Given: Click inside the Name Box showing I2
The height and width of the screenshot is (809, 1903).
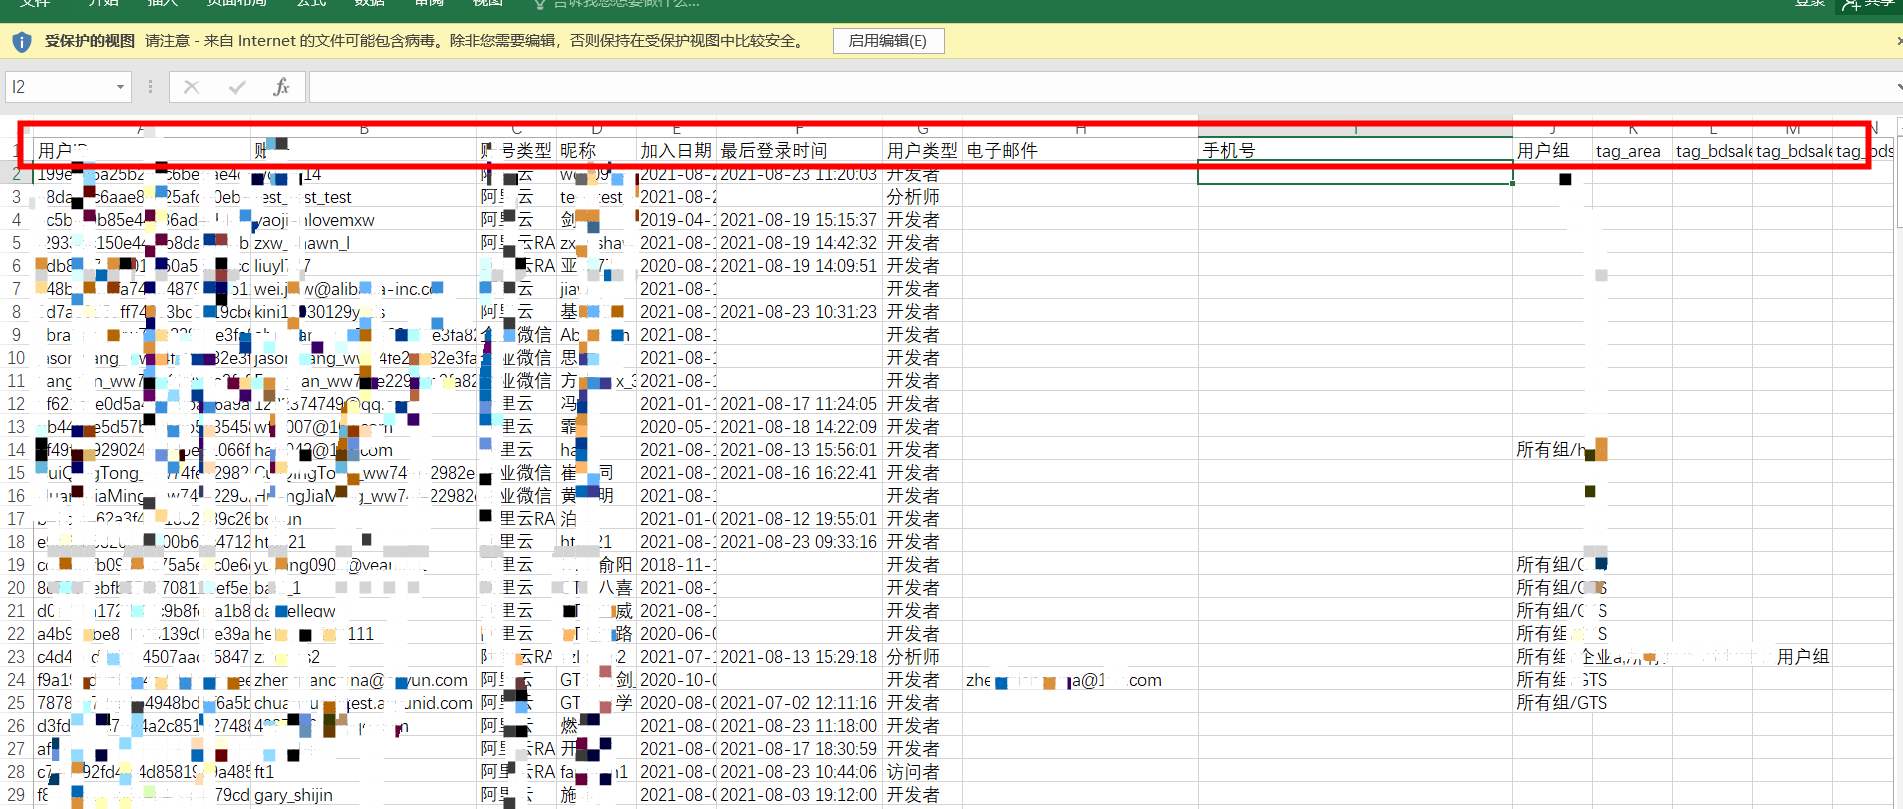Looking at the screenshot, I should (x=58, y=87).
